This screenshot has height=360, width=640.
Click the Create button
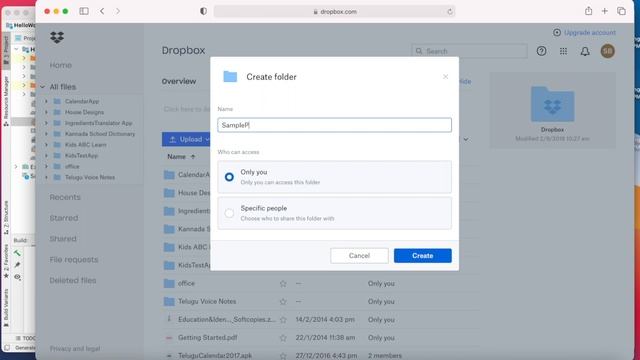(422, 256)
